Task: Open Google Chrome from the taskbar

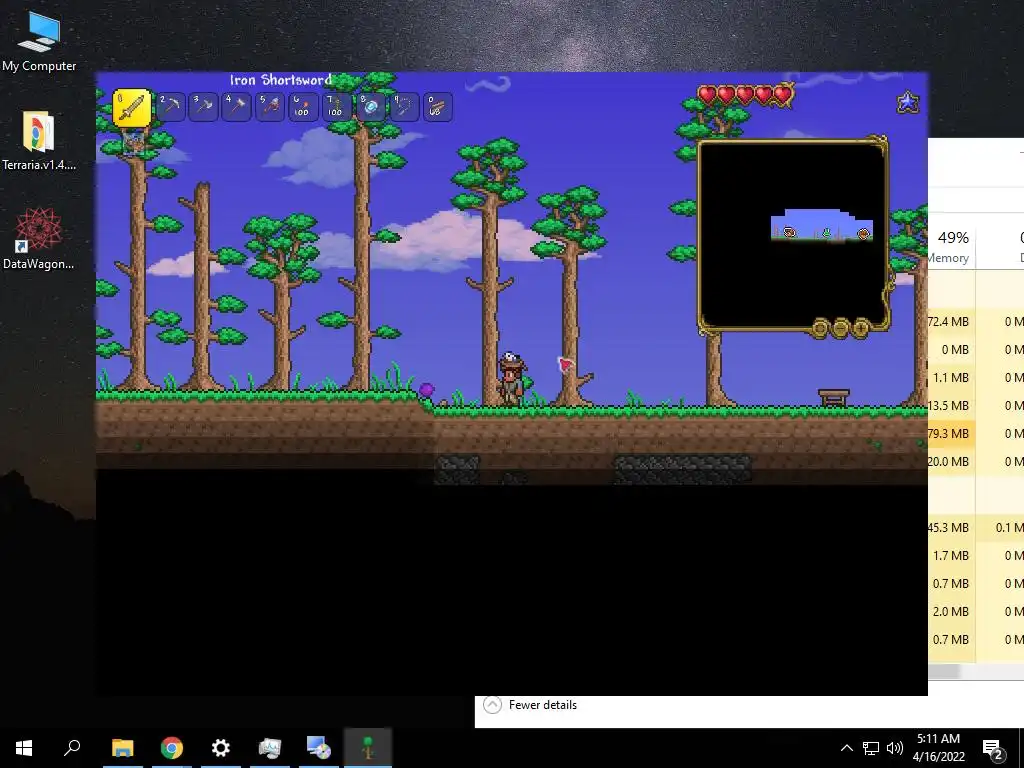Action: click(172, 748)
